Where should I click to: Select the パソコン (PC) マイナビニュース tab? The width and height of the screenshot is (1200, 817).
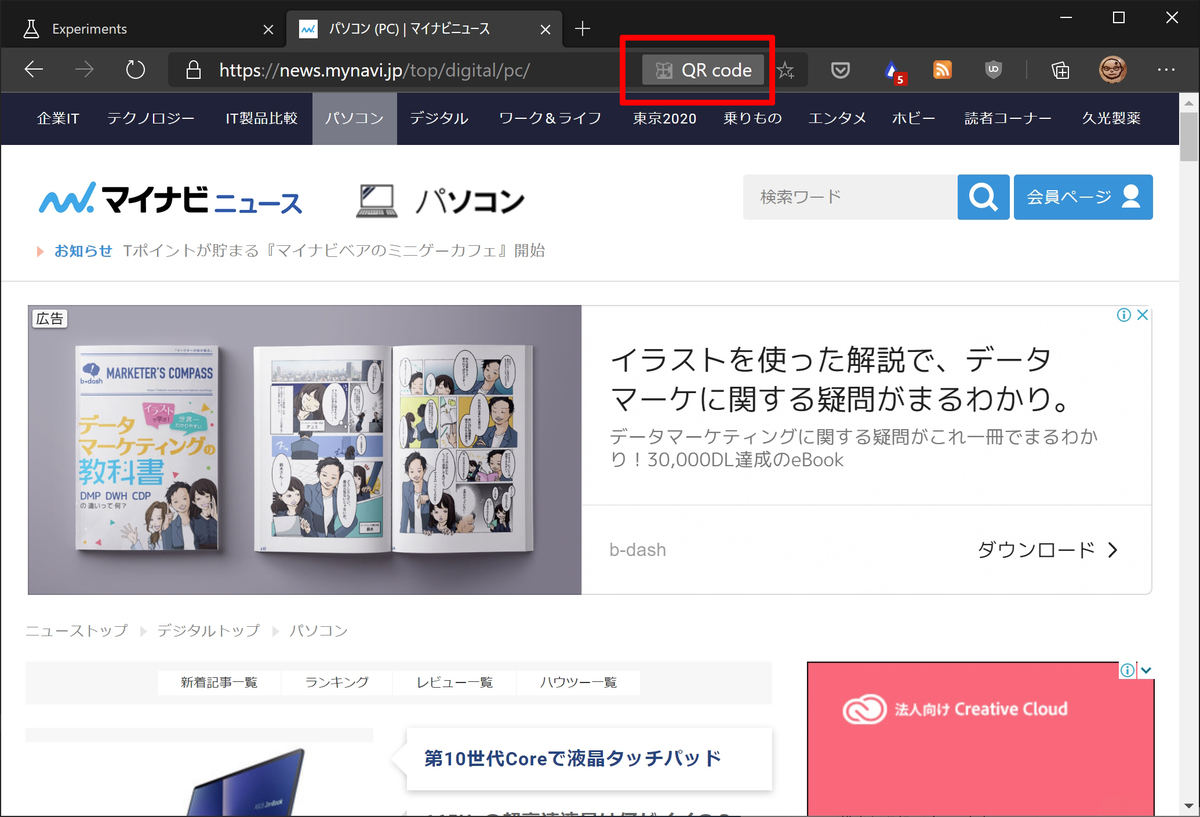tap(424, 29)
